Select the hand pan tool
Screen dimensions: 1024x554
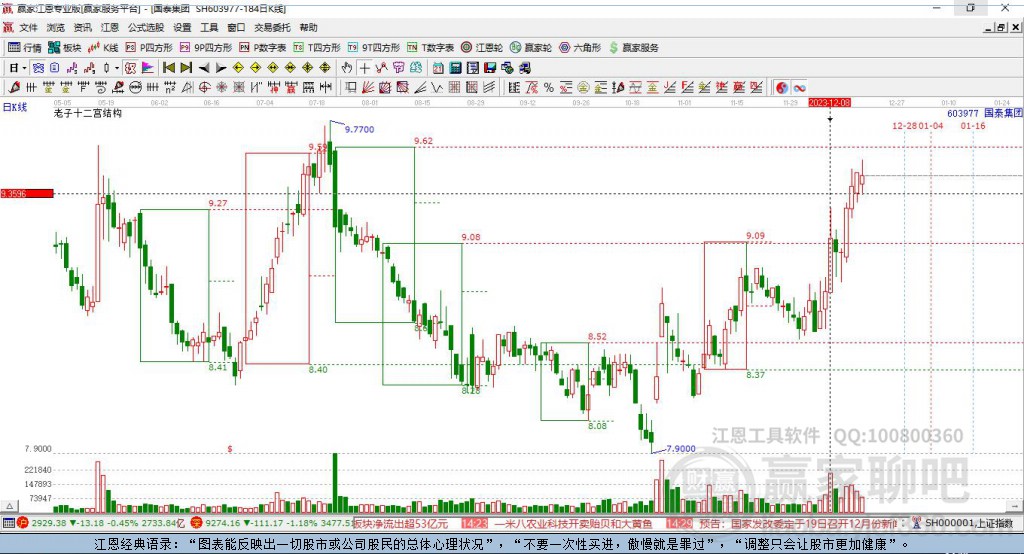pyautogui.click(x=347, y=67)
